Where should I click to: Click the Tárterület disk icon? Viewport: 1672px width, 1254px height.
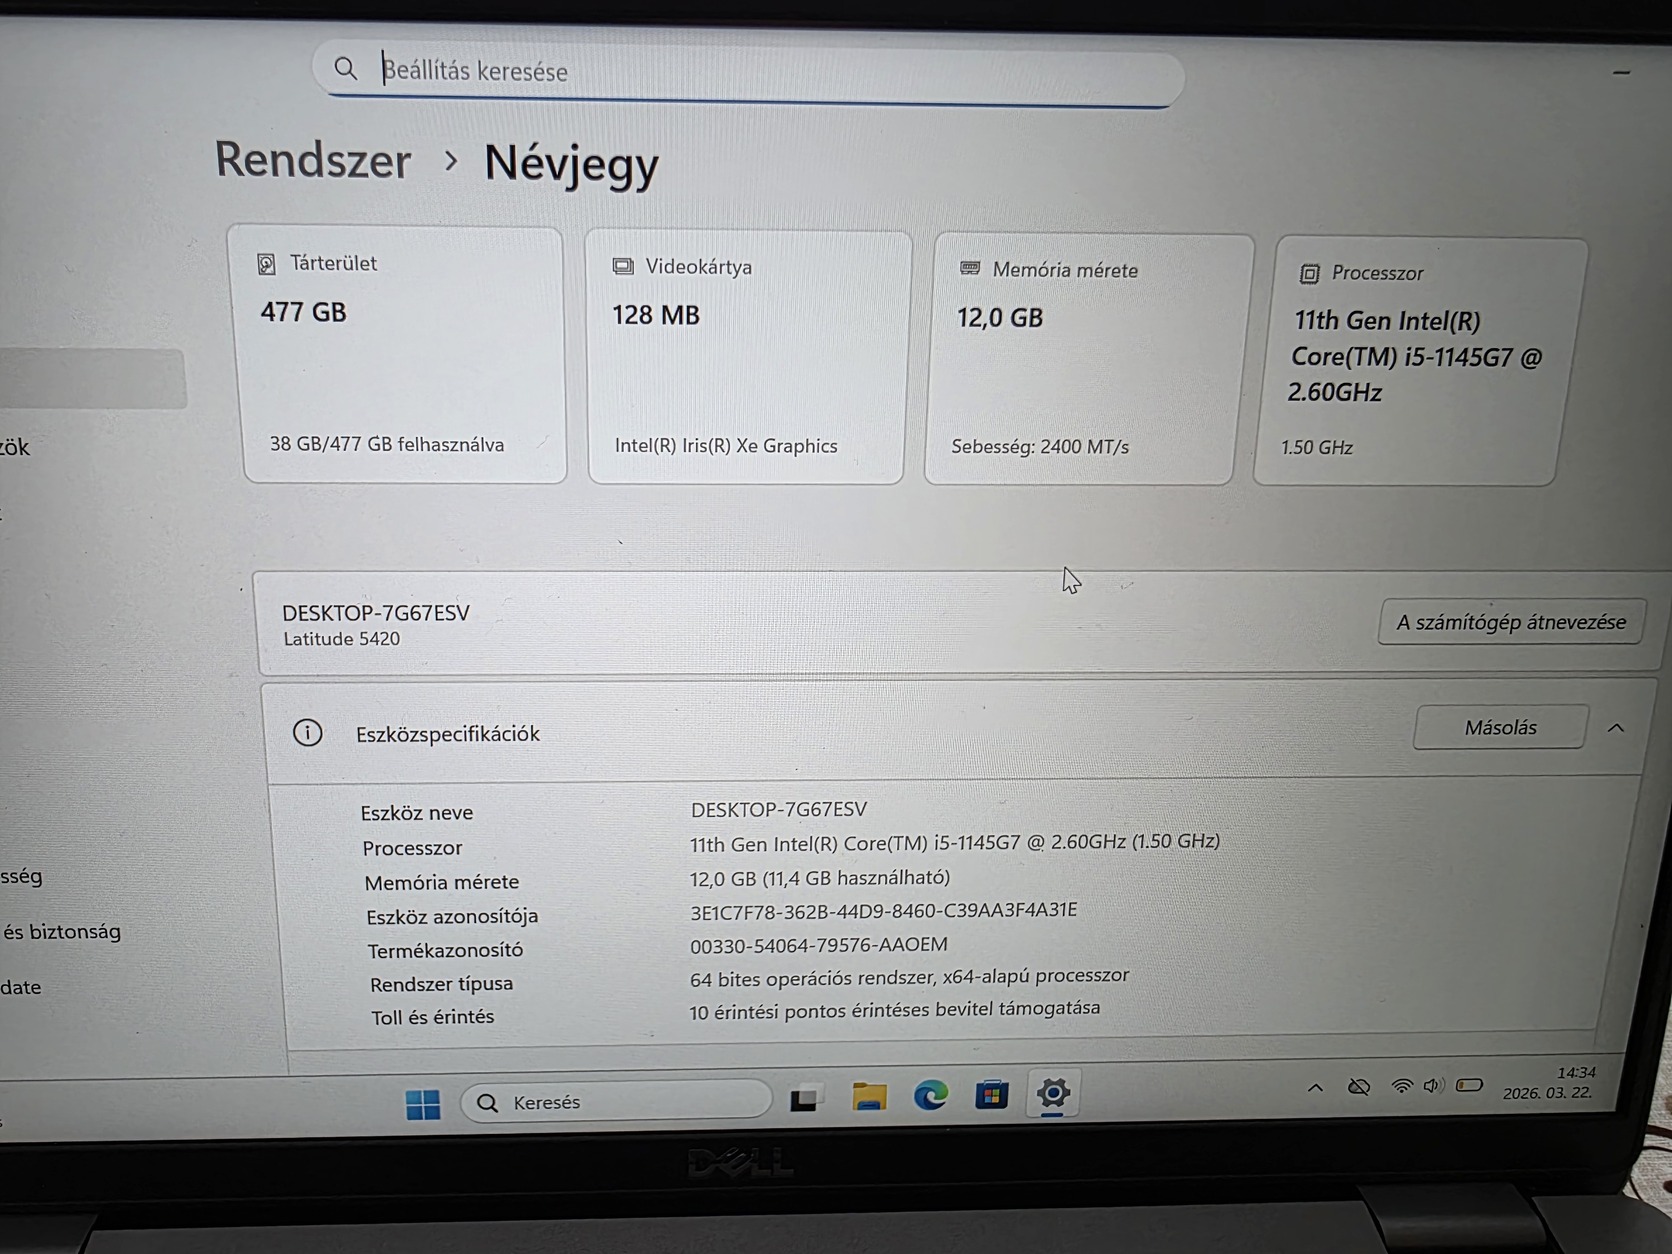(x=266, y=263)
